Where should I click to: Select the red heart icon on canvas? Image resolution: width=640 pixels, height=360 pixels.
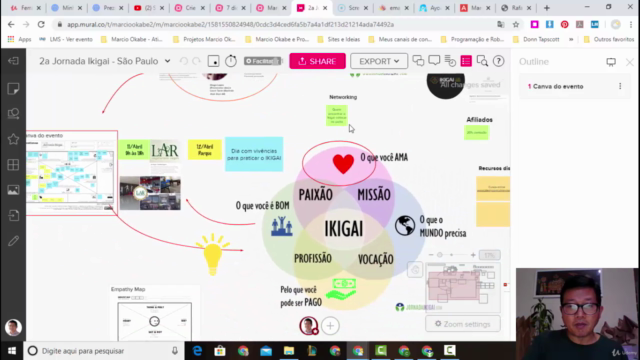tap(343, 164)
